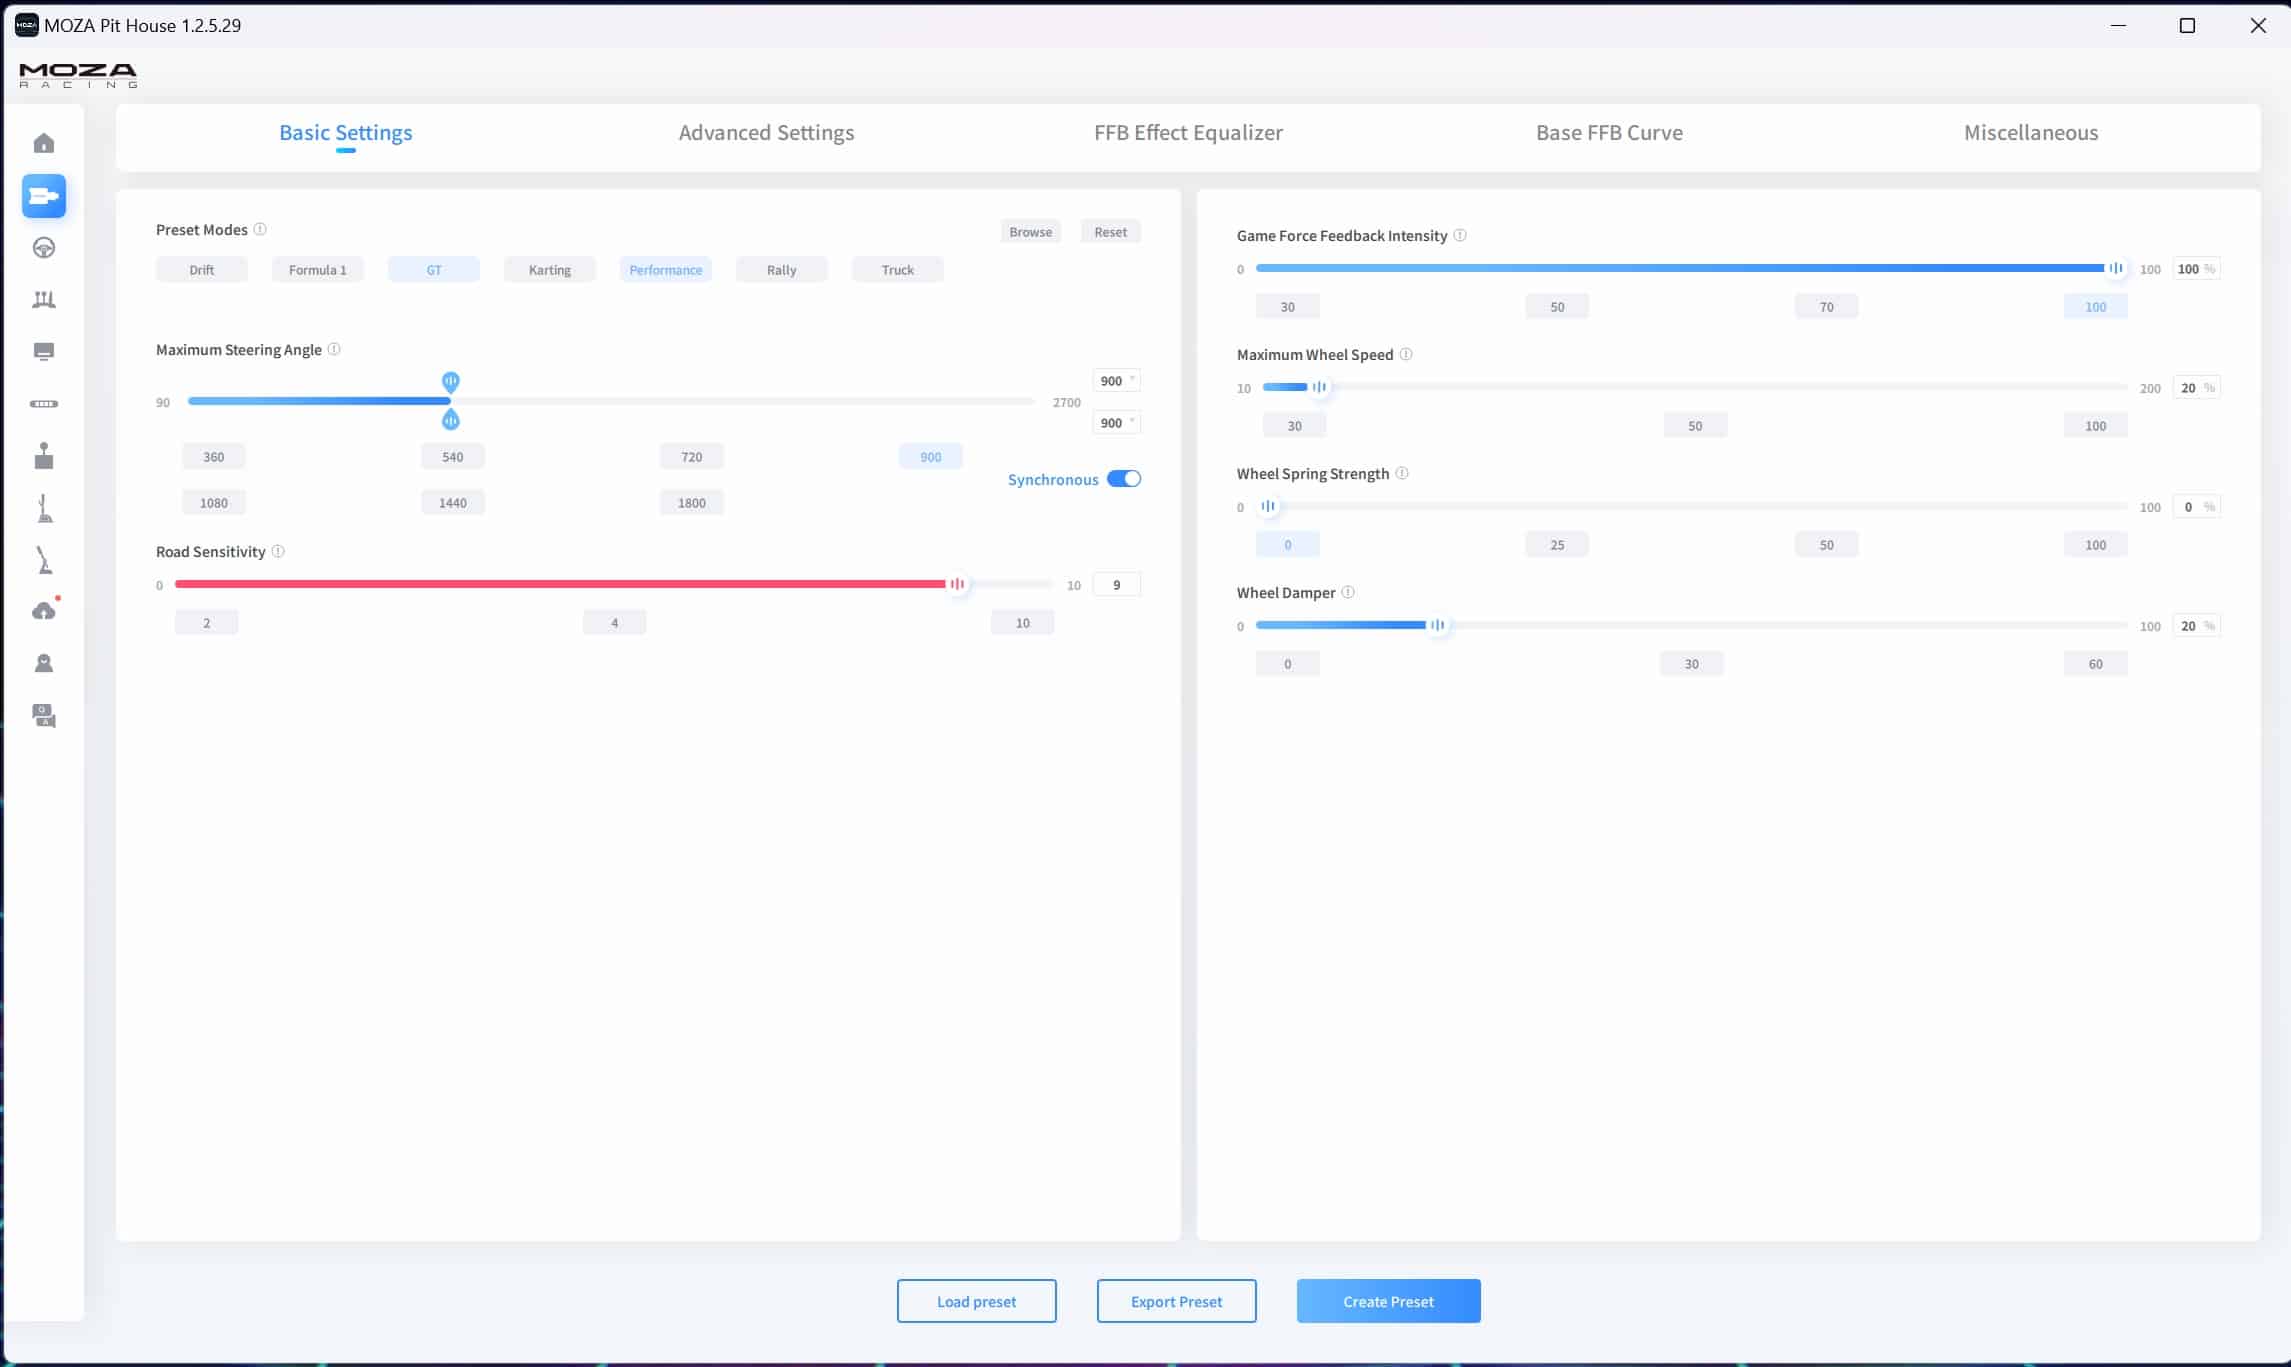Click the cloud upload update icon
The width and height of the screenshot is (2291, 1367).
44,611
